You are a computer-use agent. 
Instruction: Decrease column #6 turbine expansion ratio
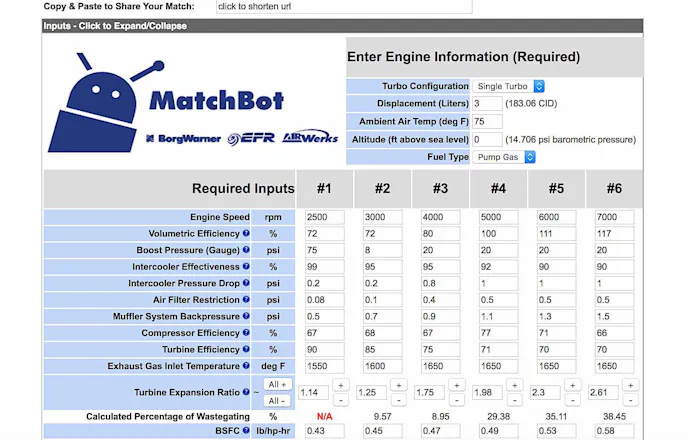[x=630, y=401]
